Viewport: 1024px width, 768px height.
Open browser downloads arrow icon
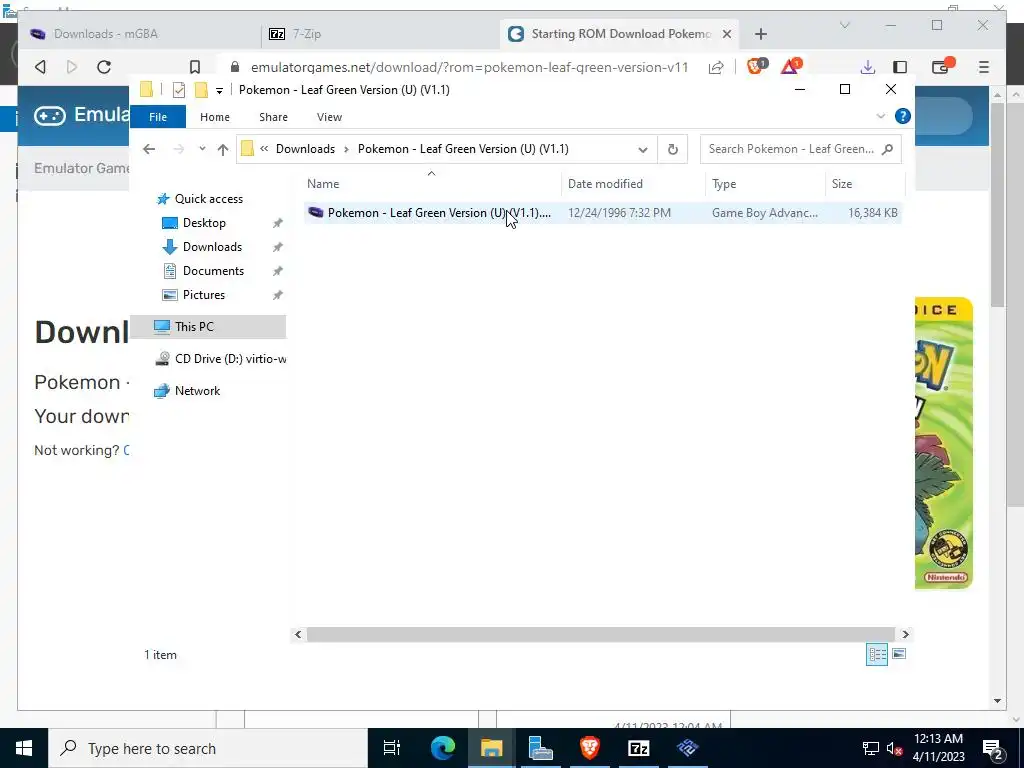867,67
